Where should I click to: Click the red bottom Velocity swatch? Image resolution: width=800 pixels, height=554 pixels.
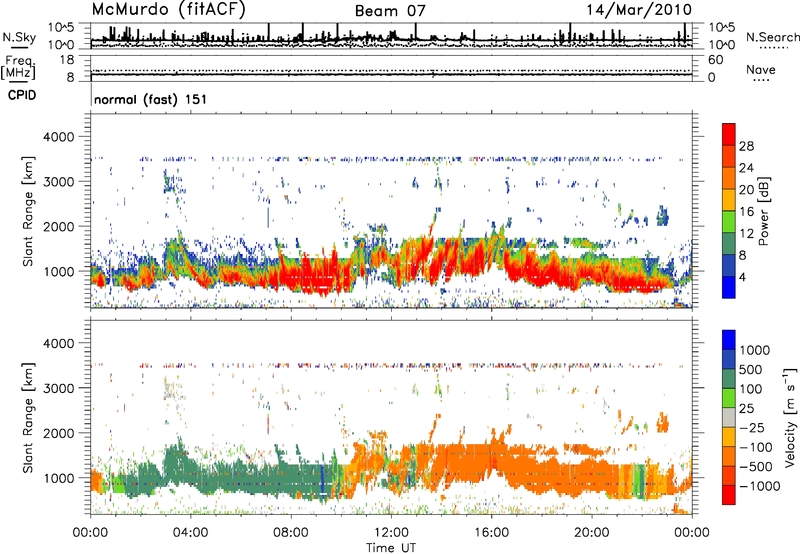729,495
